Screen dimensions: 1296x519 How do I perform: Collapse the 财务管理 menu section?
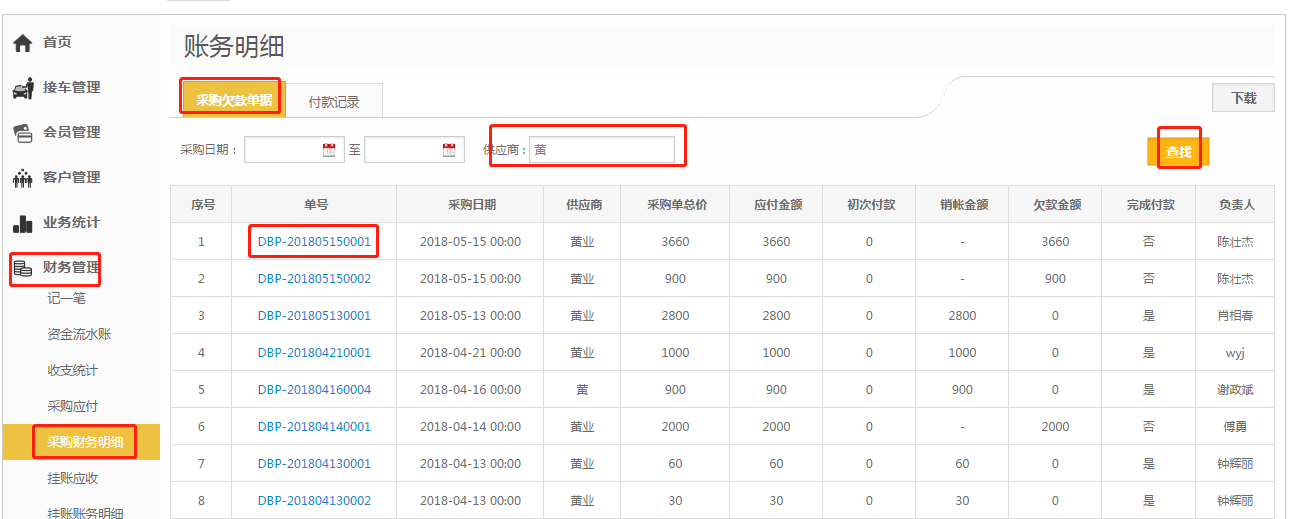(x=71, y=268)
